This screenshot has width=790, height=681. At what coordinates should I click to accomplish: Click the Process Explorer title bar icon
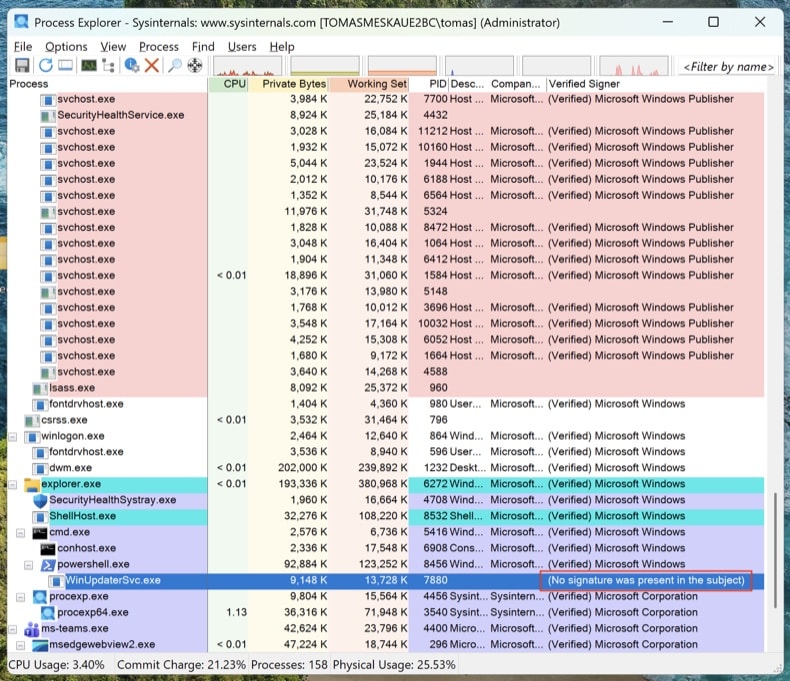click(x=22, y=22)
